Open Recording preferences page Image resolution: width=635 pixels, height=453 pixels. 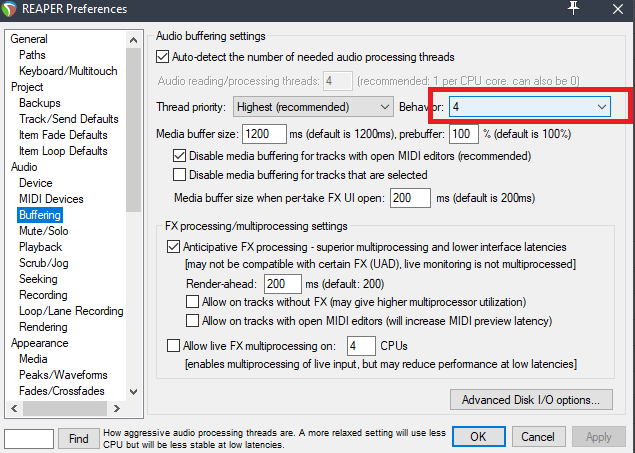(43, 295)
